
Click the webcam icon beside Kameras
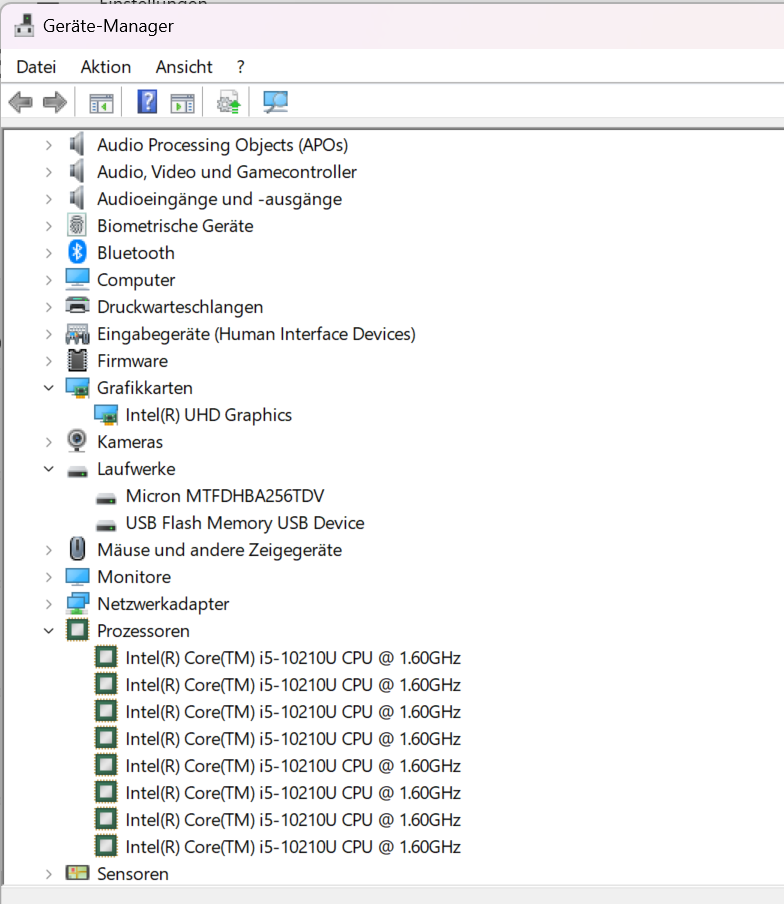point(77,441)
